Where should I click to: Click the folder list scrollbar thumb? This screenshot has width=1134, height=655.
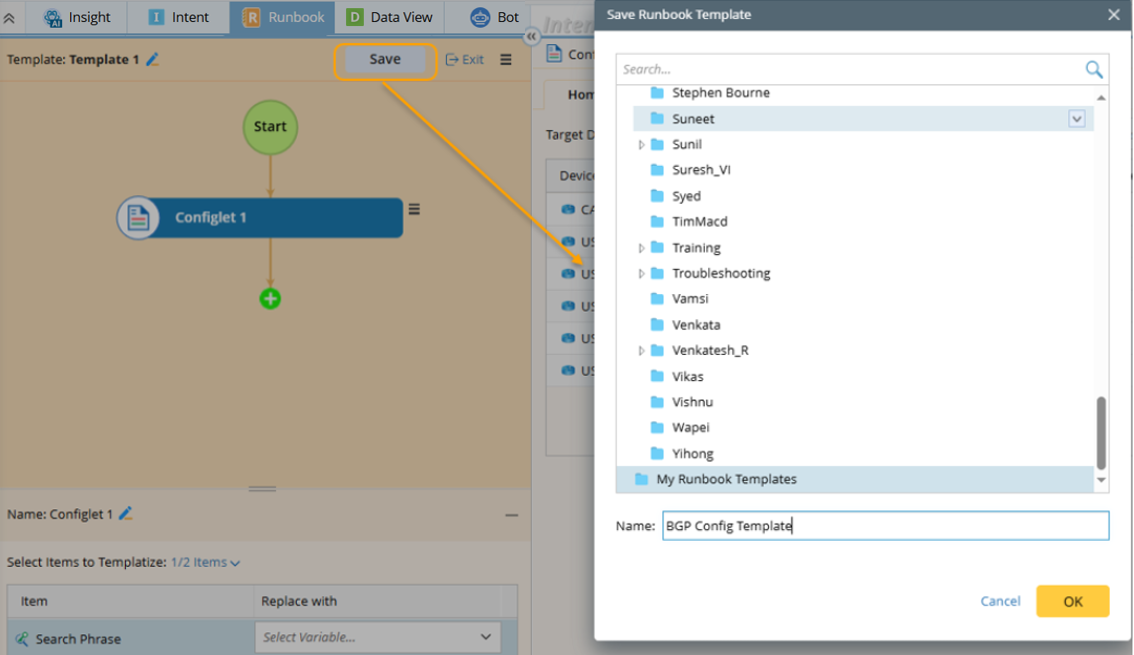click(1101, 432)
